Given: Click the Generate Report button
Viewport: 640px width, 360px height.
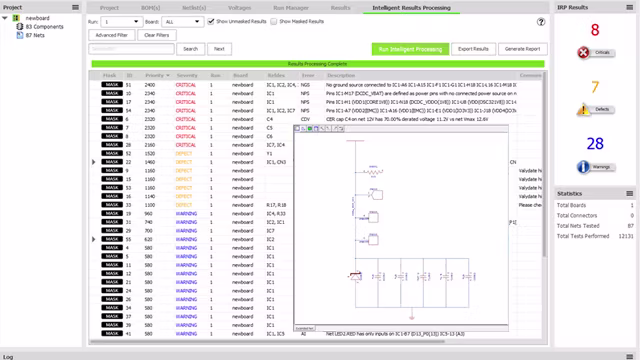Looking at the screenshot, I should coord(522,49).
